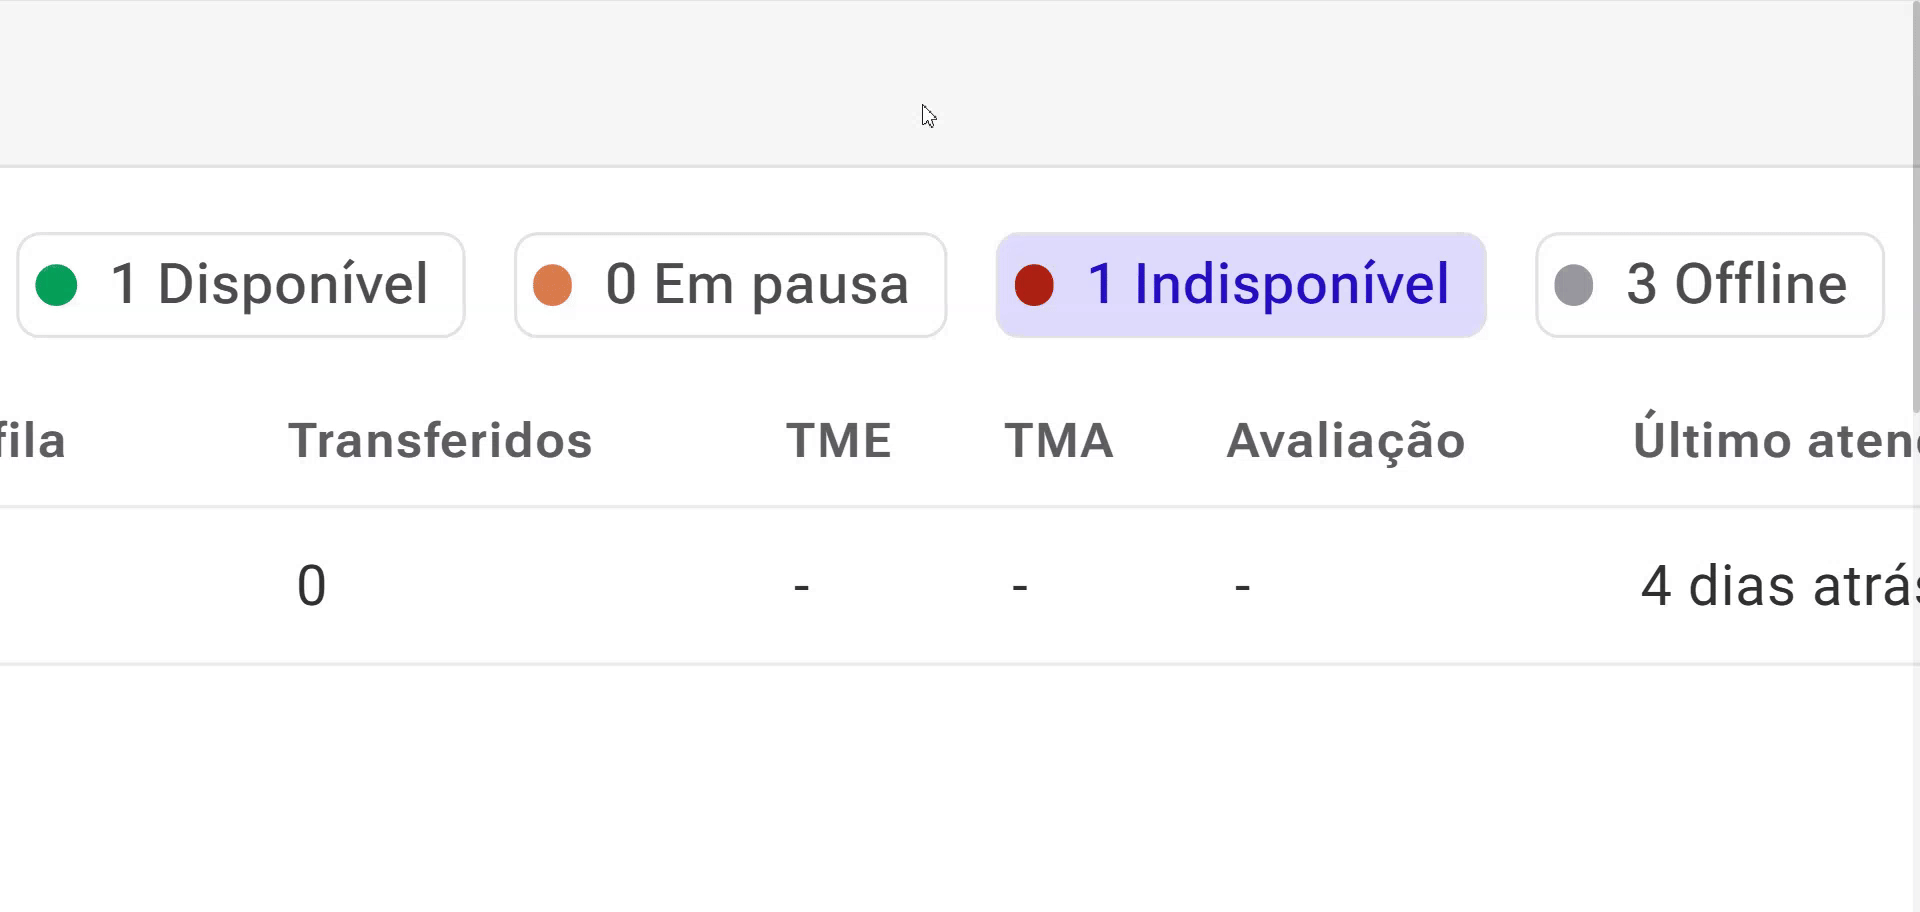Click the TME column header
This screenshot has height=912, width=1920.
pyautogui.click(x=838, y=441)
